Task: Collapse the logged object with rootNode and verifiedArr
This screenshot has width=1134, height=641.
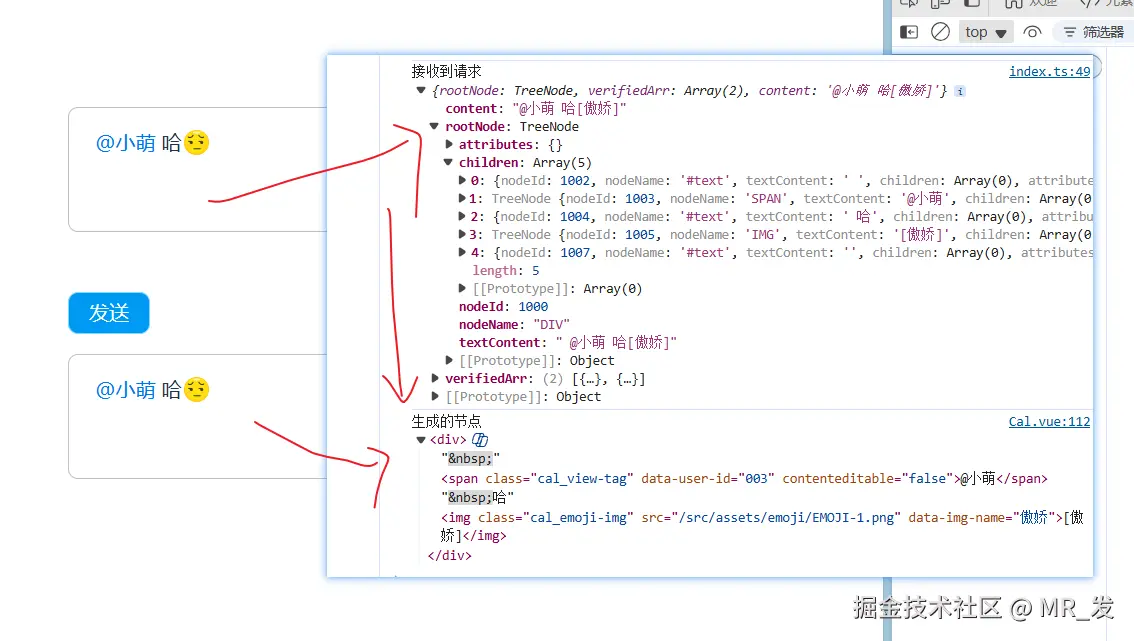Action: coord(421,90)
